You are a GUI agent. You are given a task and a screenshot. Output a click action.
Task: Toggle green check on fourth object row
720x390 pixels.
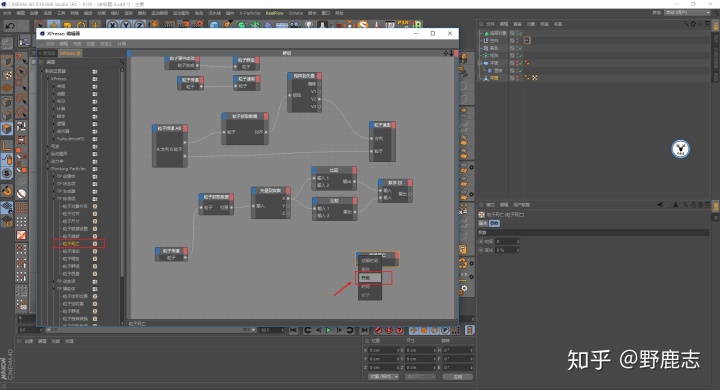520,56
